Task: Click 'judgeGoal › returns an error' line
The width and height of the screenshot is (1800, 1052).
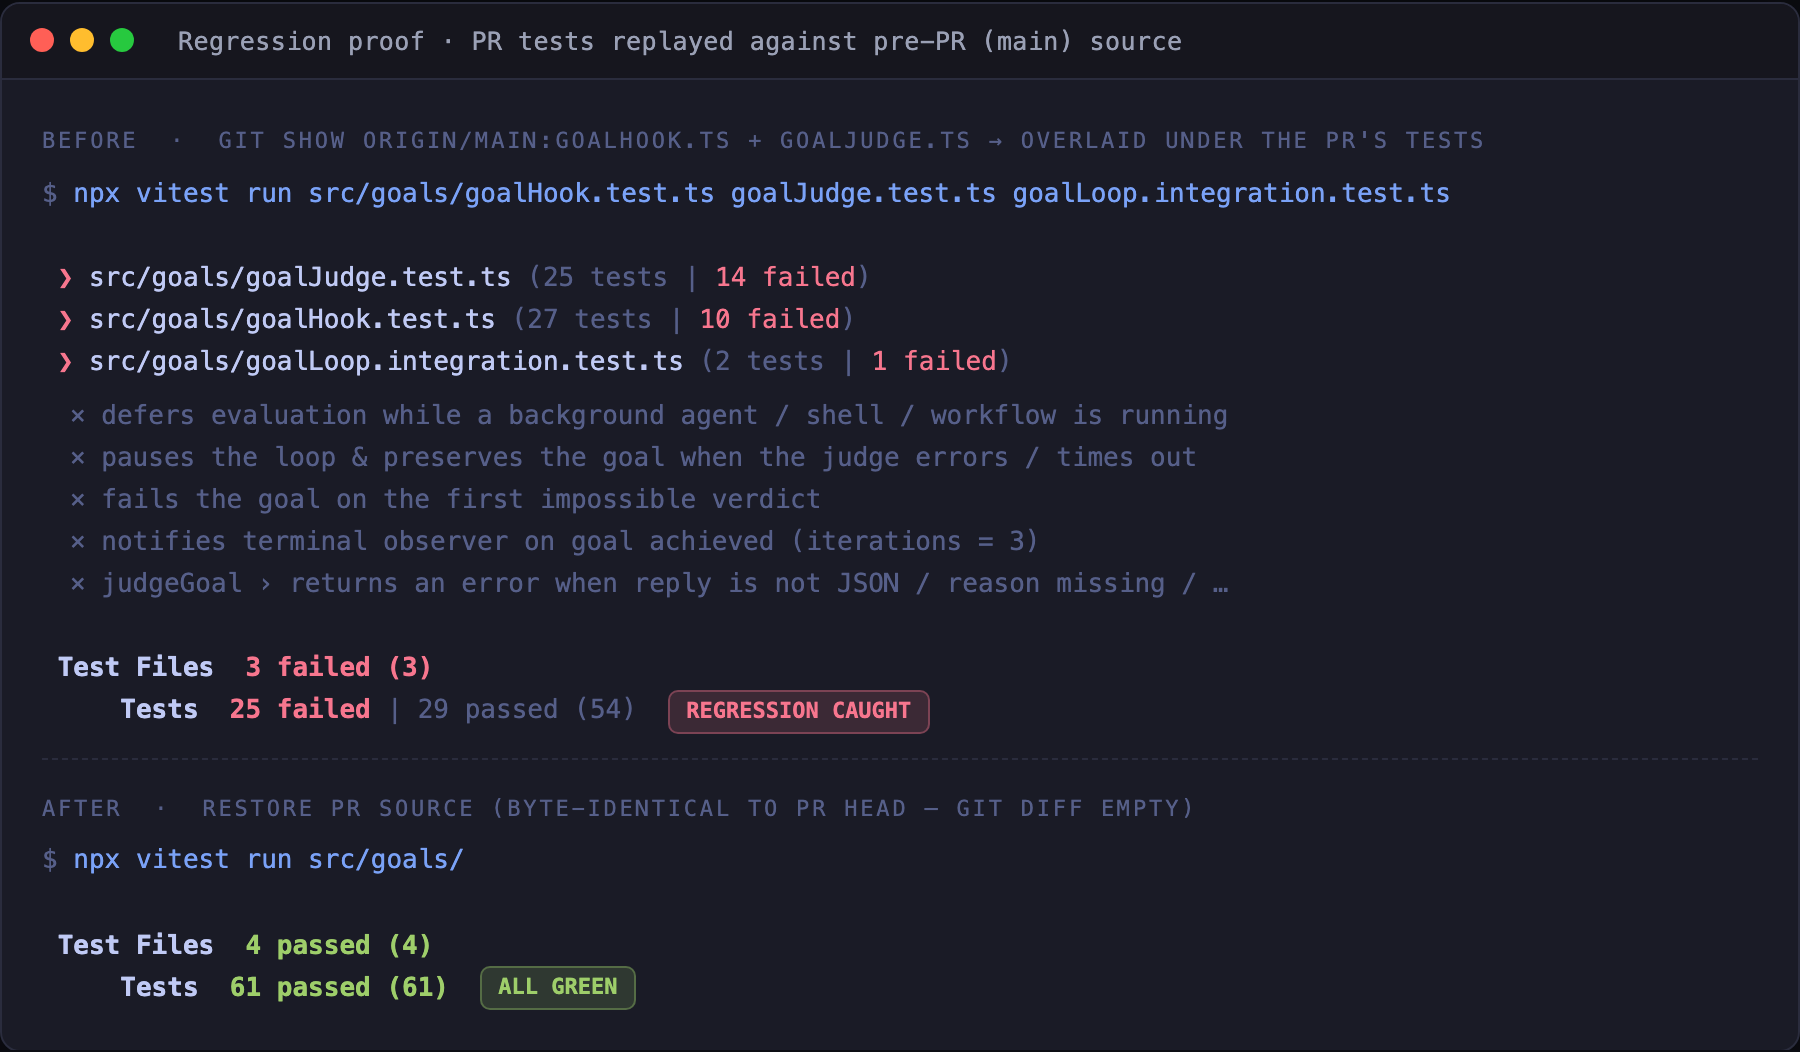Action: point(664,583)
